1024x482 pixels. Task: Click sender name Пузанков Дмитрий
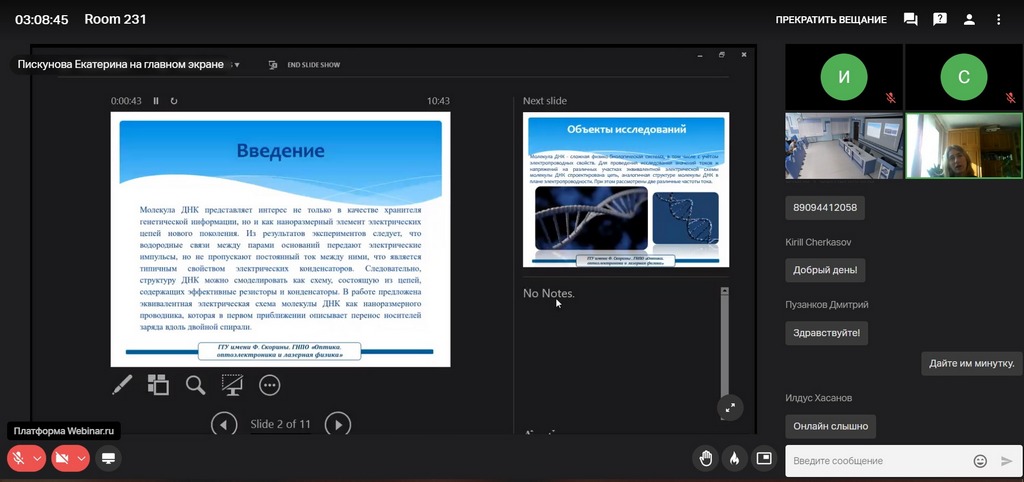[826, 305]
